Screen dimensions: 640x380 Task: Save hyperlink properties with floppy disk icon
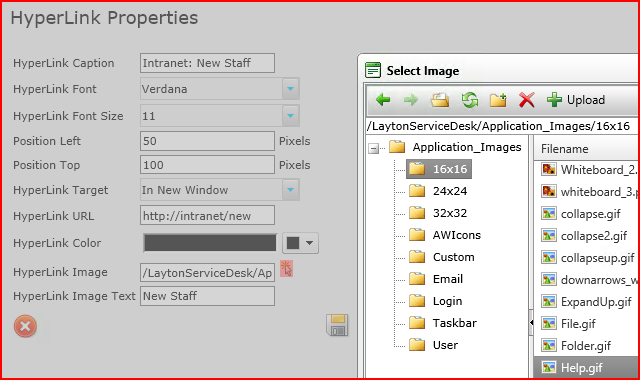tap(337, 325)
